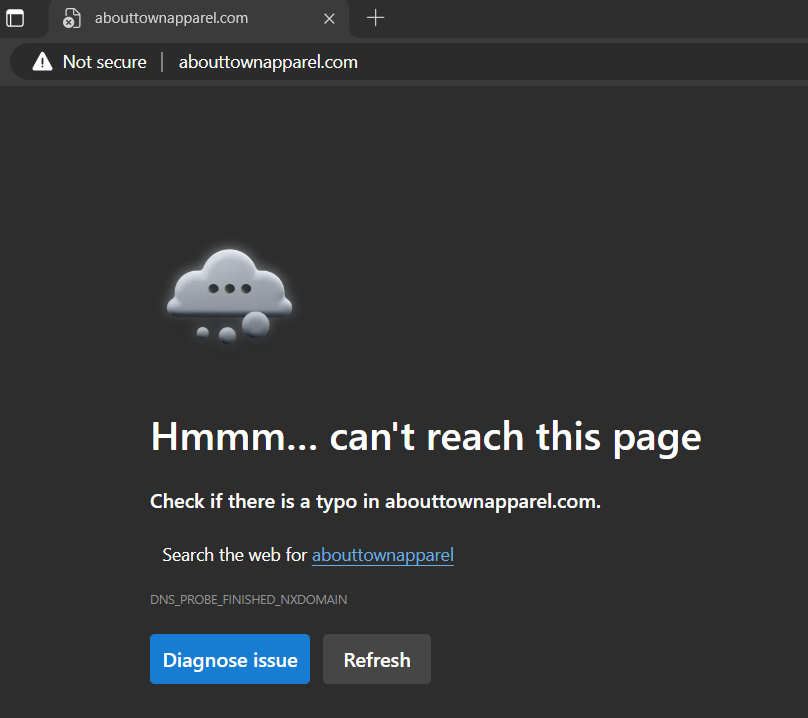Hit the Refresh button

377,660
